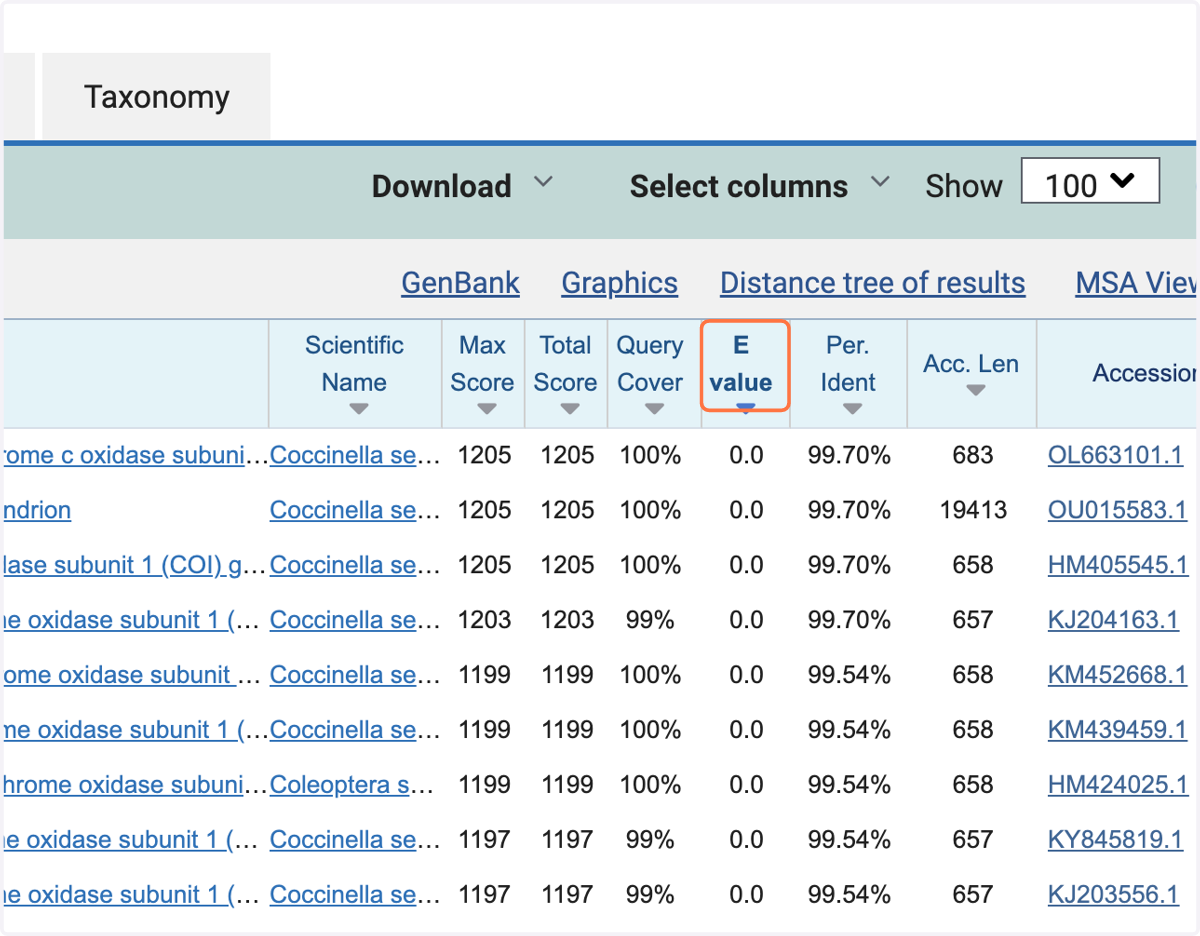
Task: Open description link in KM439459.1 row
Action: pos(136,730)
